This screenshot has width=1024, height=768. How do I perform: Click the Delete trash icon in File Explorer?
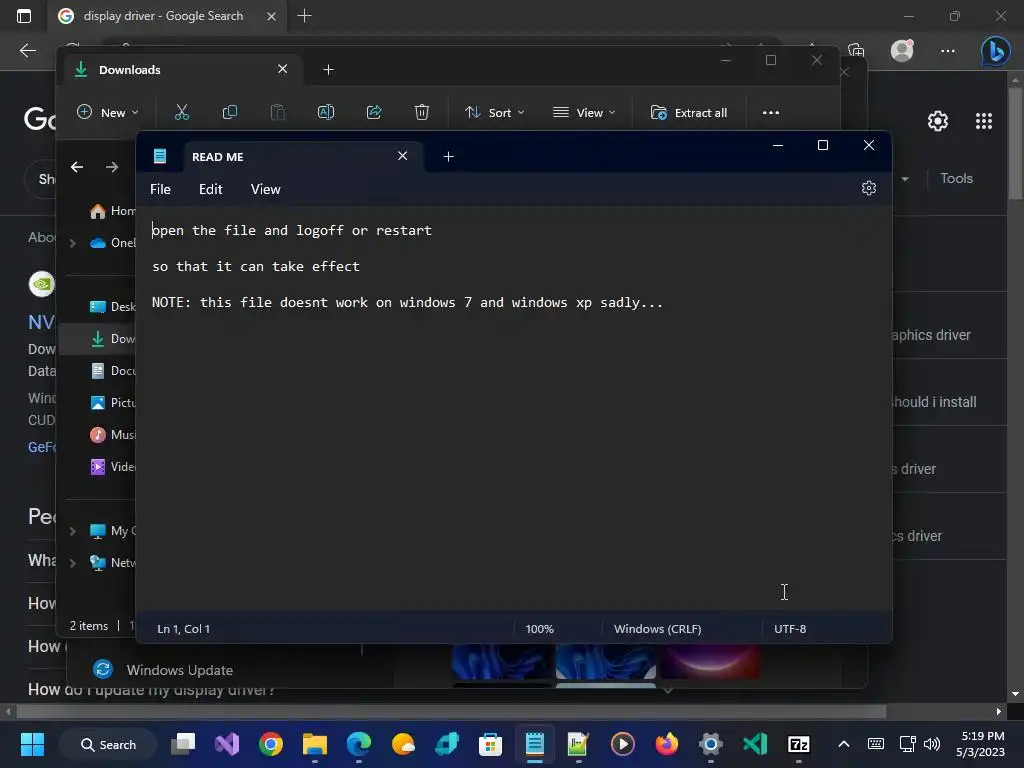tap(422, 112)
